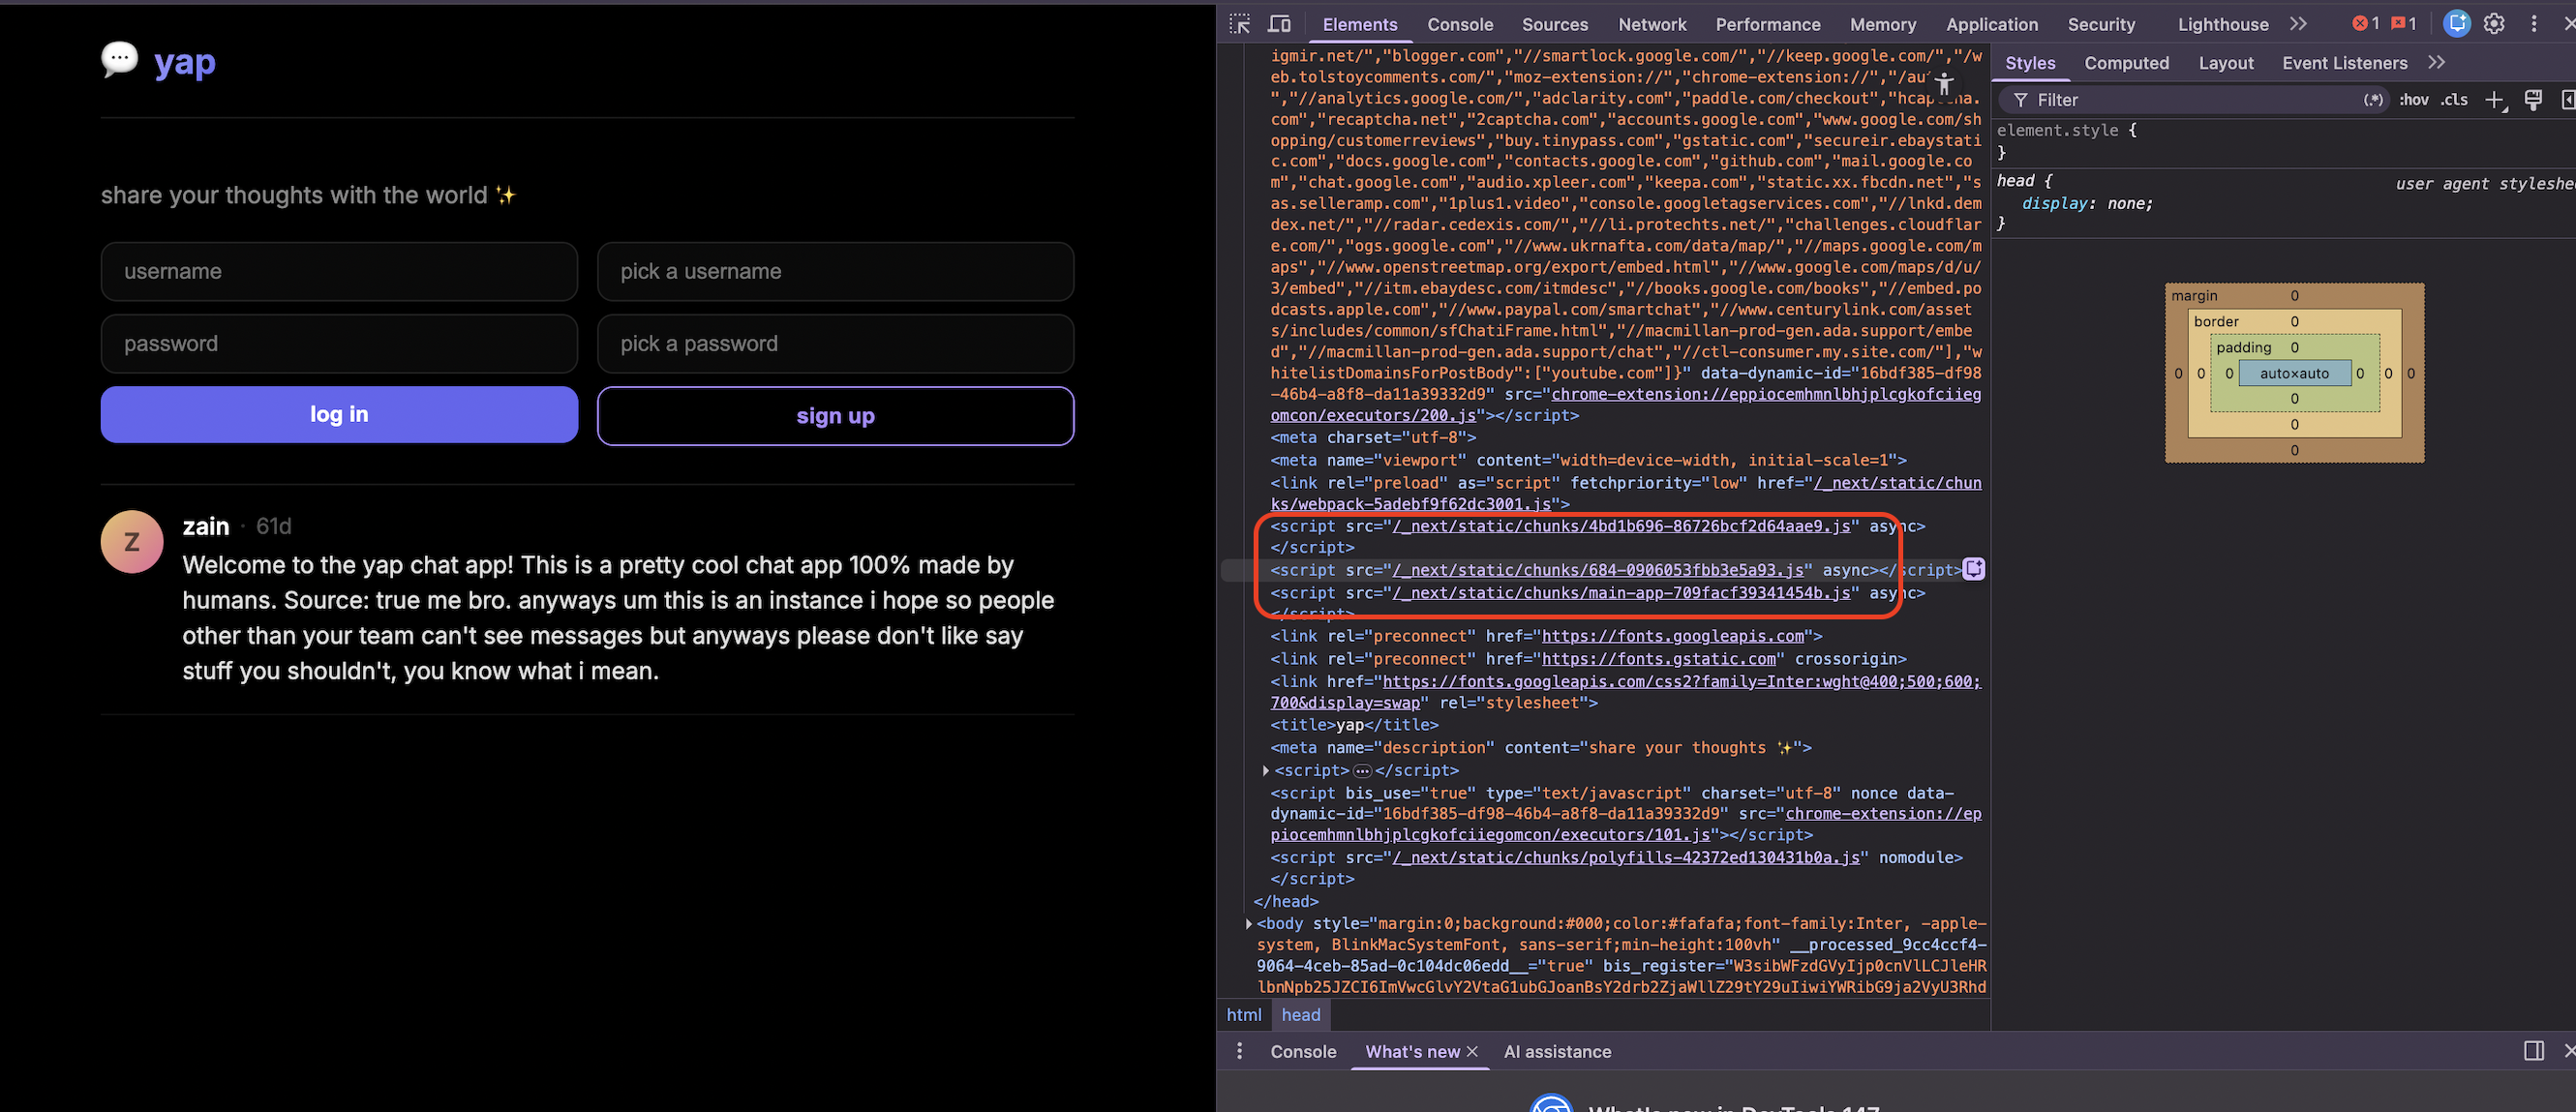Viewport: 2576px width, 1112px height.
Task: Focus the pick a username field
Action: click(835, 271)
